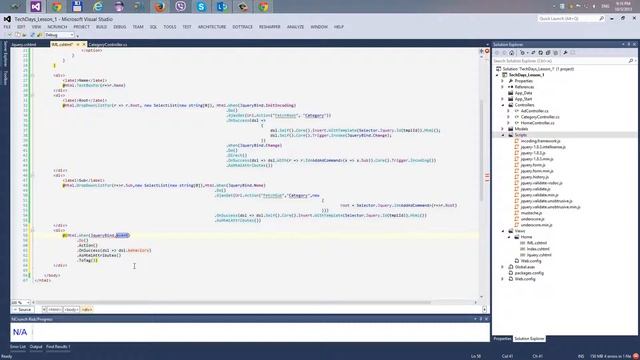The width and height of the screenshot is (640, 360).
Task: Expand the Global.asax node arrow
Action: pos(503,267)
